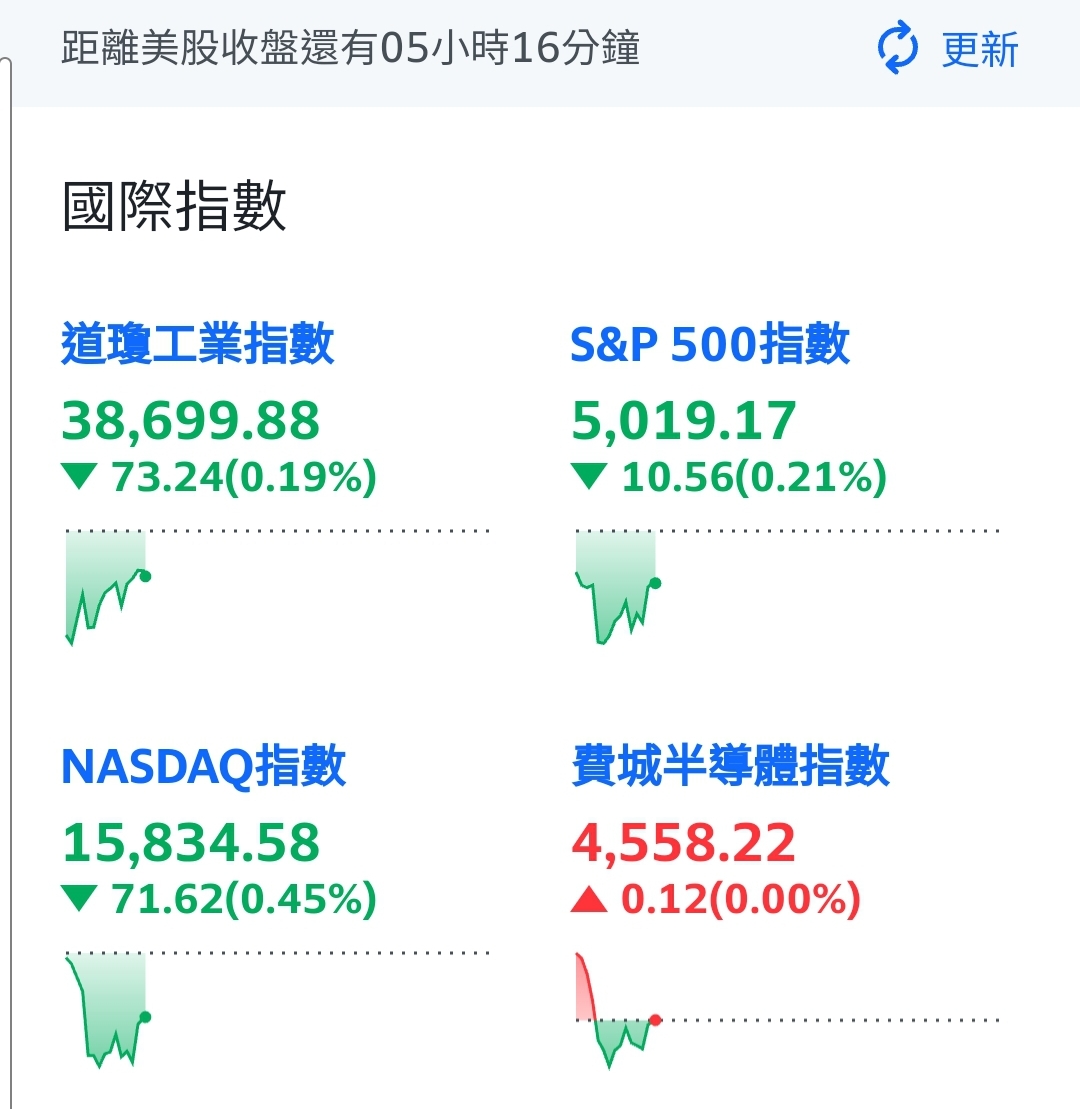Click the S&P 500 down-arrow change 10.56
The width and height of the screenshot is (1080, 1109).
729,477
